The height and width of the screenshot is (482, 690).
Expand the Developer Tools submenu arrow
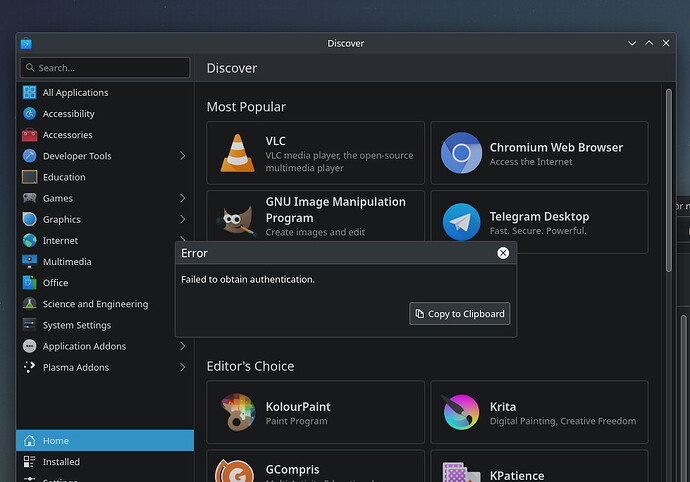coord(182,156)
